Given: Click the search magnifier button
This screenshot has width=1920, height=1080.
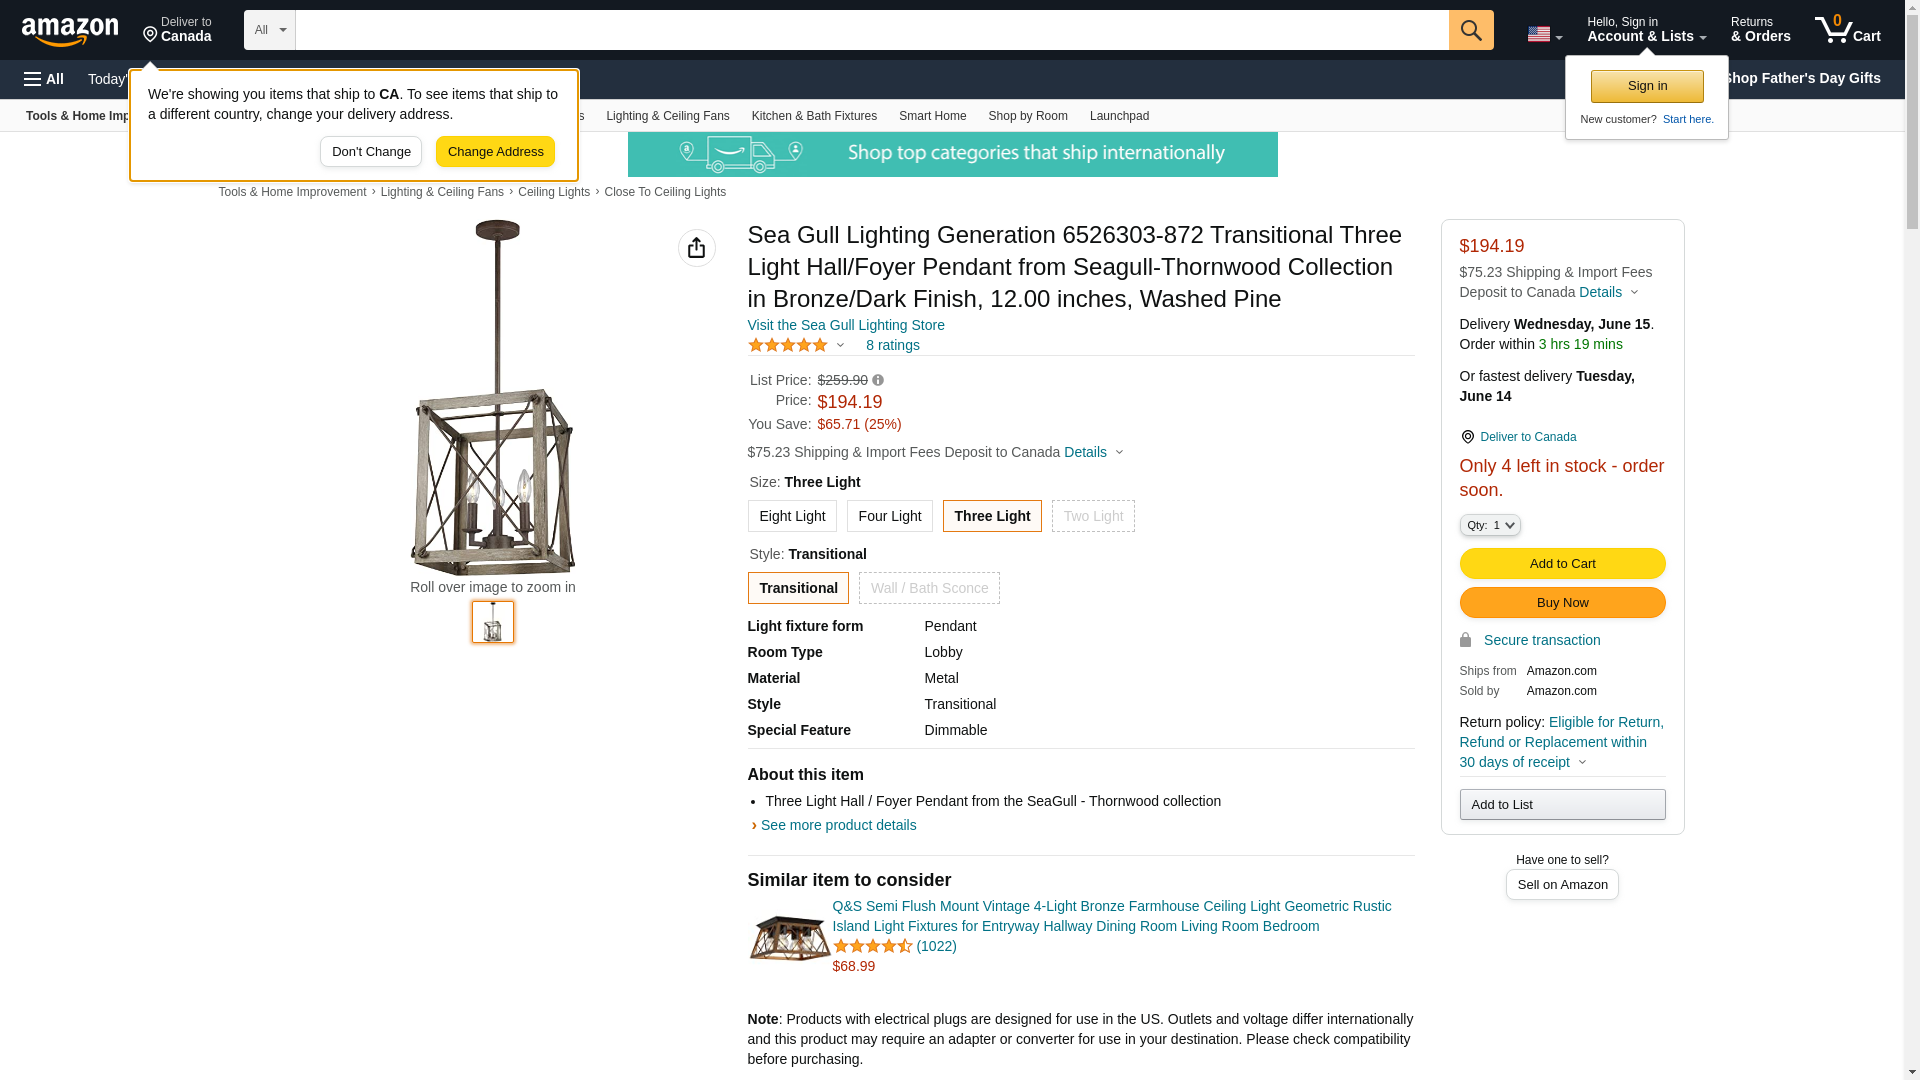Looking at the screenshot, I should [x=1470, y=30].
